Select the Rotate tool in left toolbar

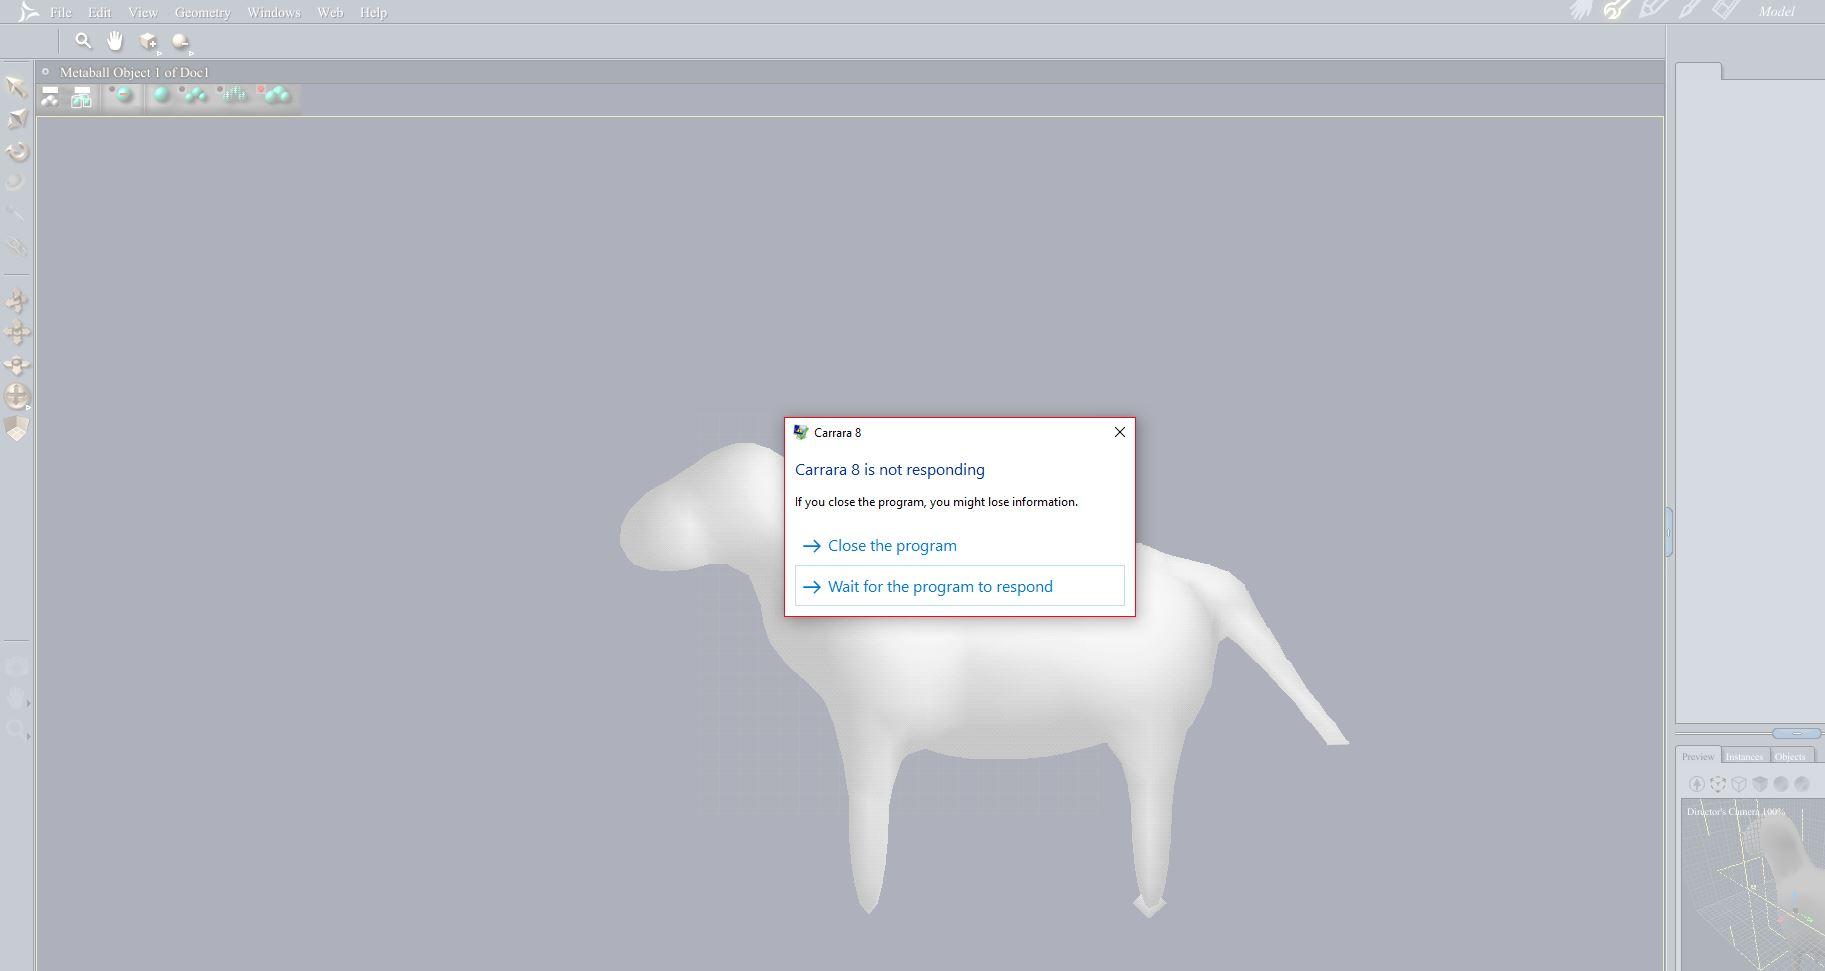[x=16, y=151]
